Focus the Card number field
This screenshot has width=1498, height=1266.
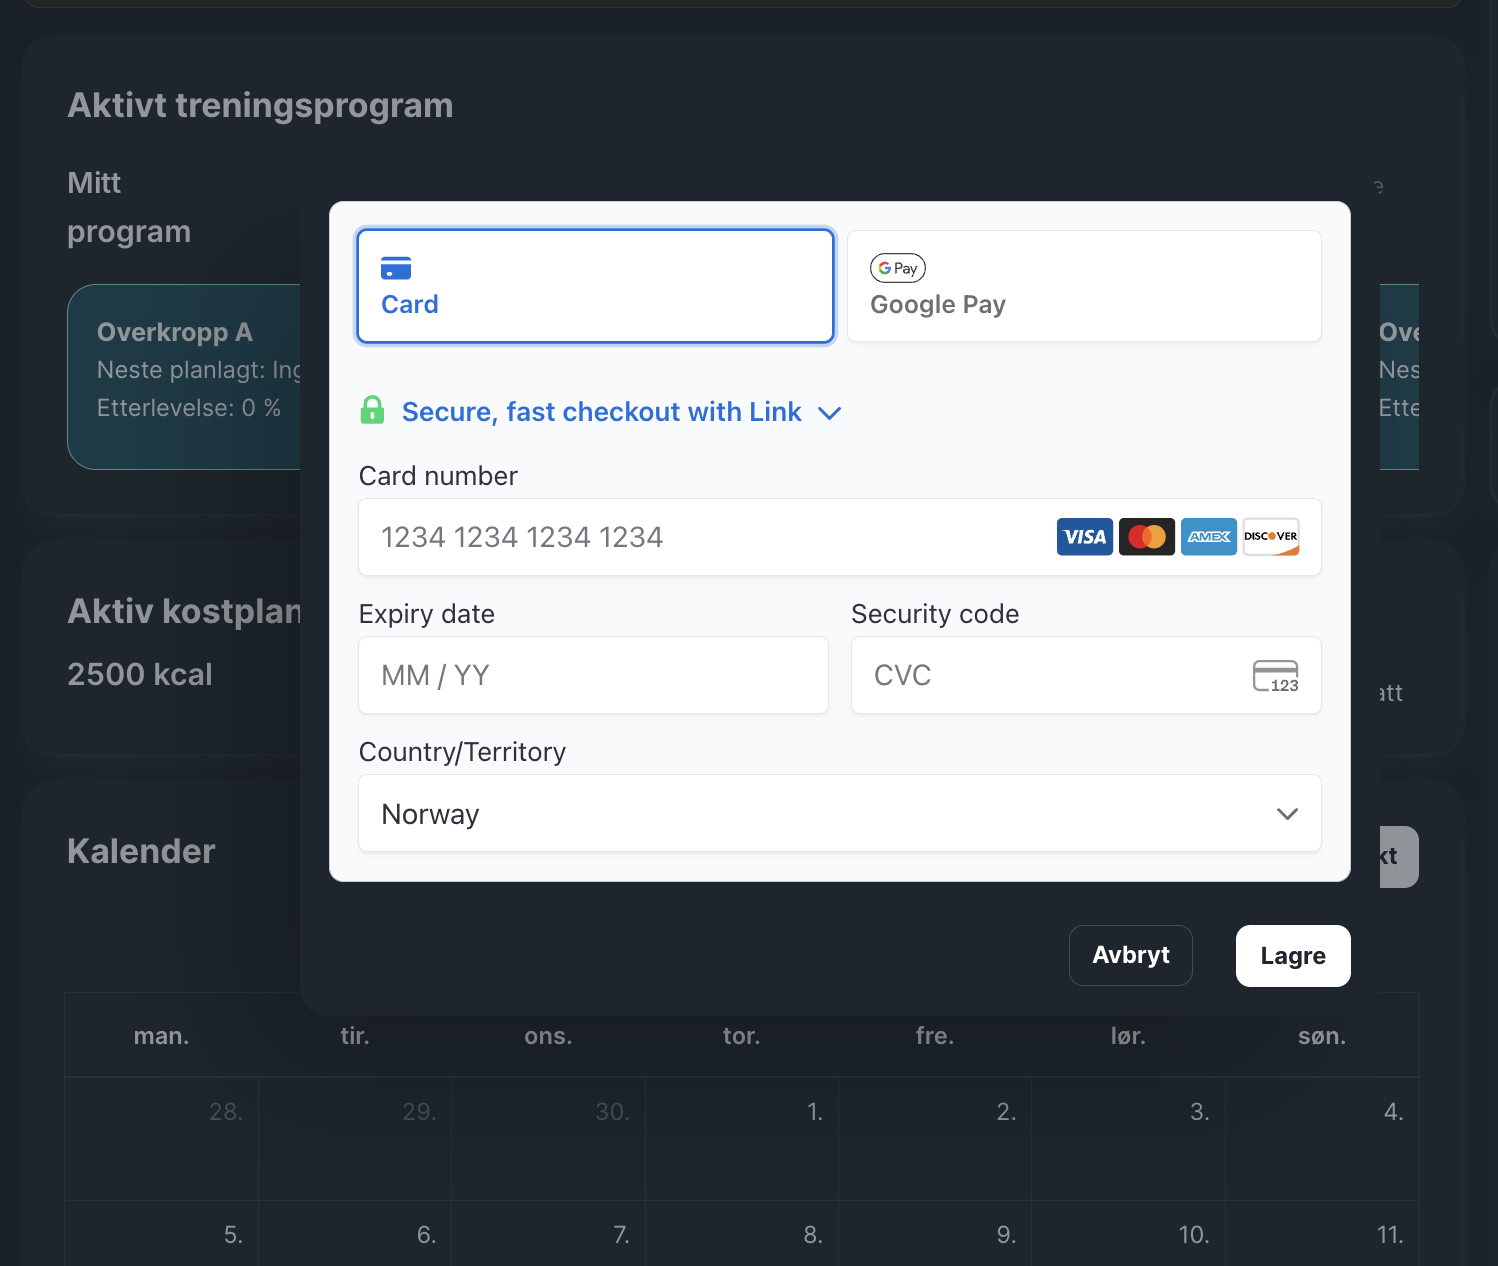[840, 537]
